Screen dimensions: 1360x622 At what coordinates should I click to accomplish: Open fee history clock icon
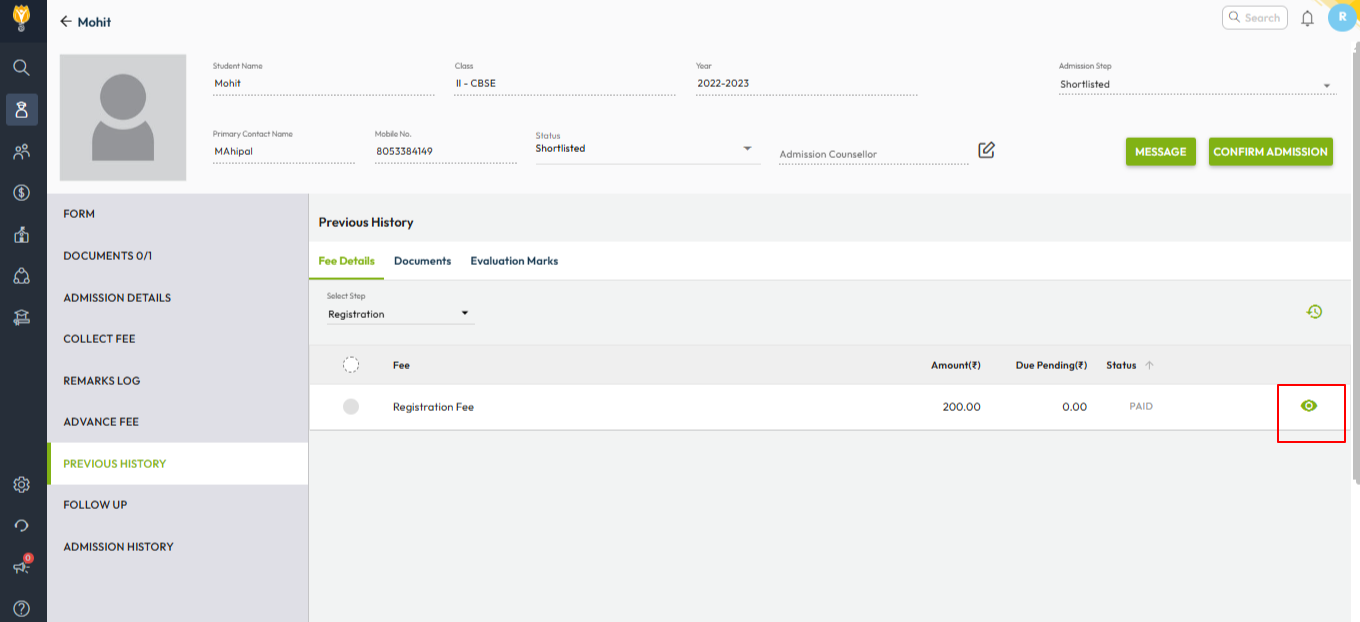click(x=1314, y=312)
